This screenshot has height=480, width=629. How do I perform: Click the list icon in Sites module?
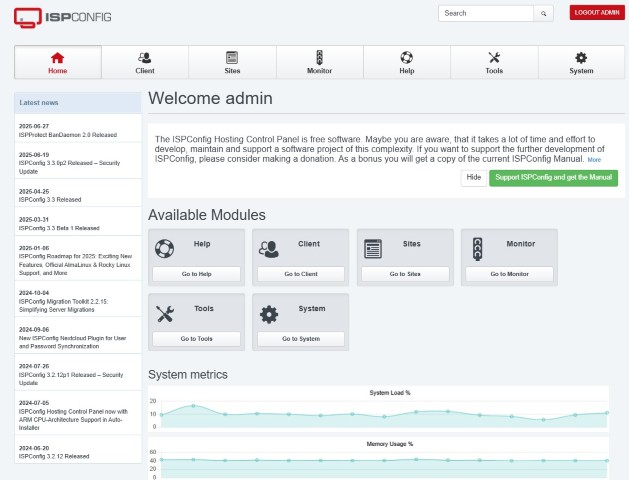point(373,247)
